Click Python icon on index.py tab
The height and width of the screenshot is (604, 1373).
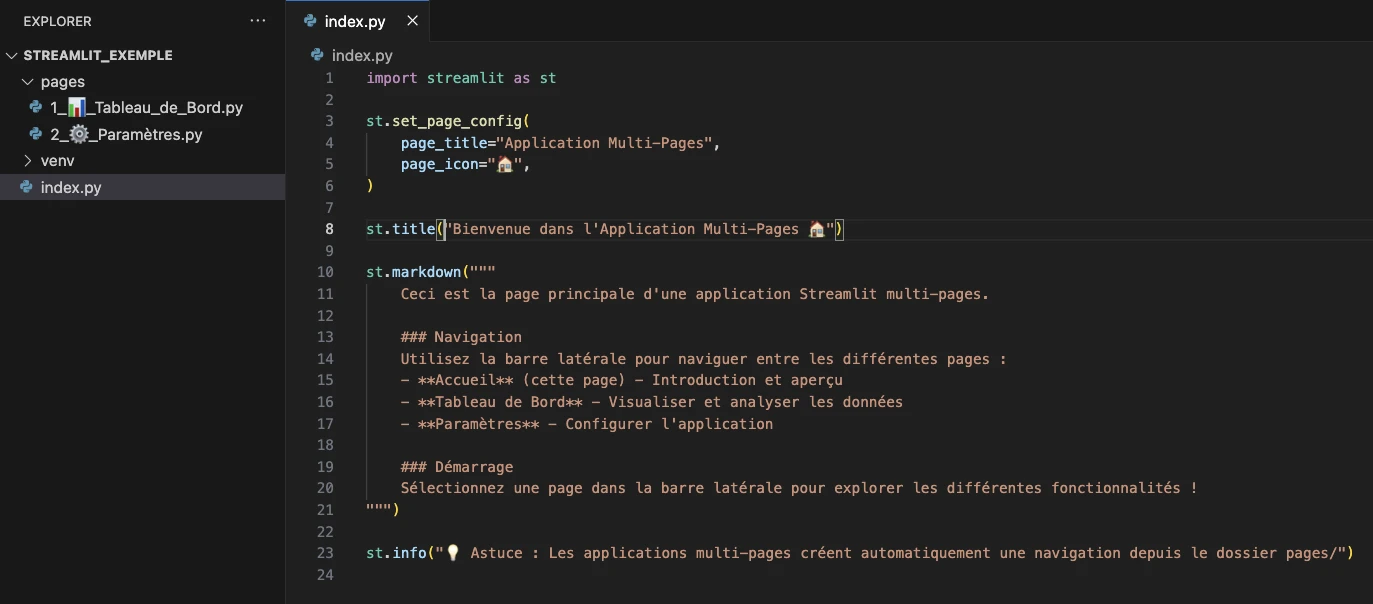click(310, 21)
